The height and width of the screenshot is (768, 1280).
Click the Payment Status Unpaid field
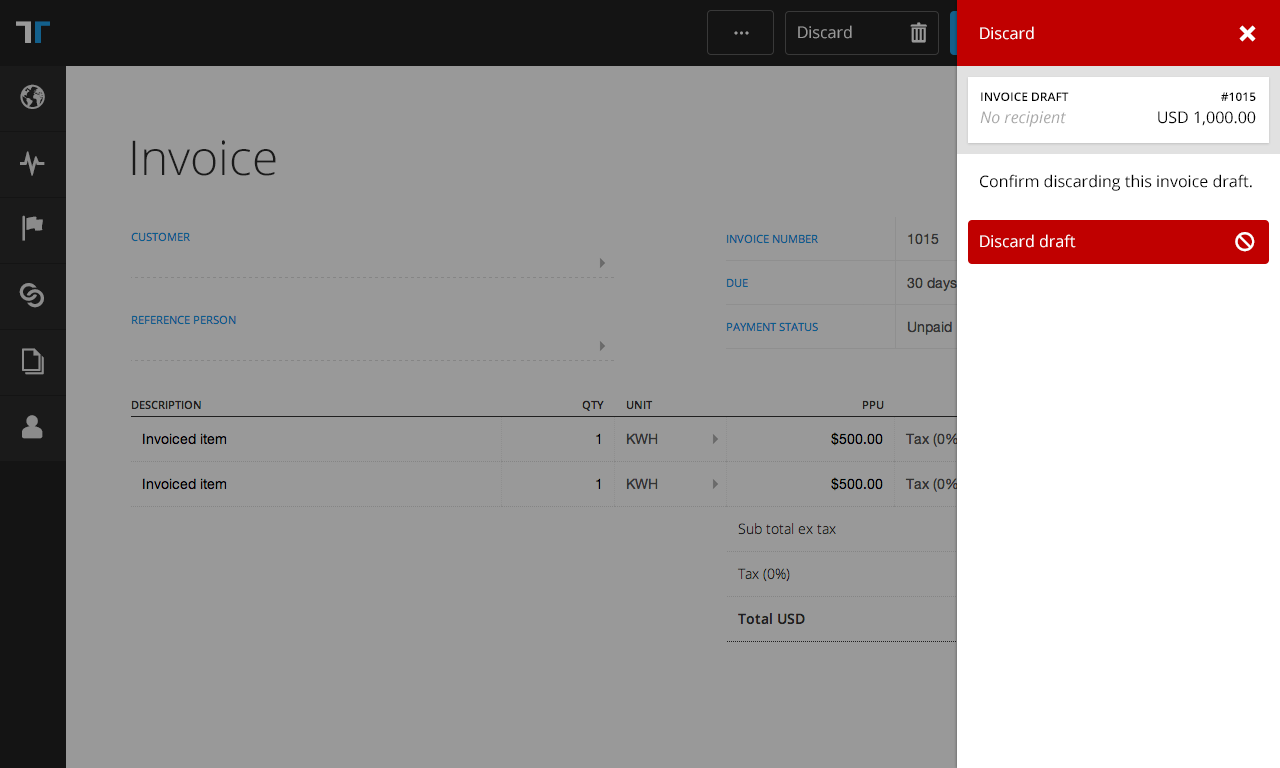(x=927, y=327)
